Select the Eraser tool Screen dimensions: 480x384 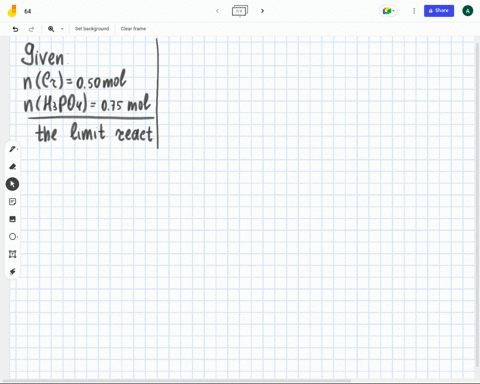pos(13,166)
